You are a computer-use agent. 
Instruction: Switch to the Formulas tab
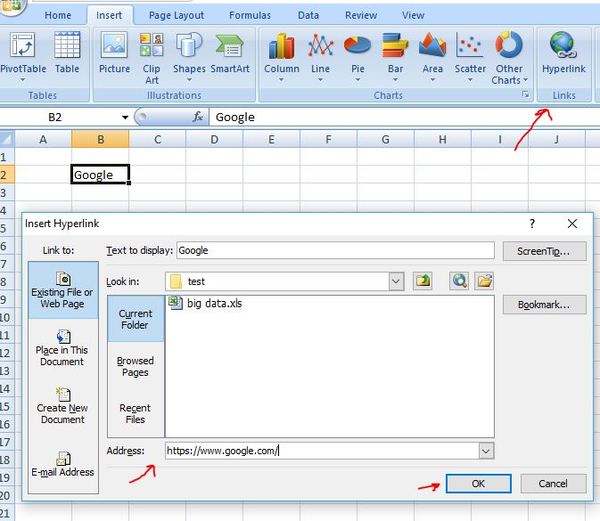click(x=250, y=15)
